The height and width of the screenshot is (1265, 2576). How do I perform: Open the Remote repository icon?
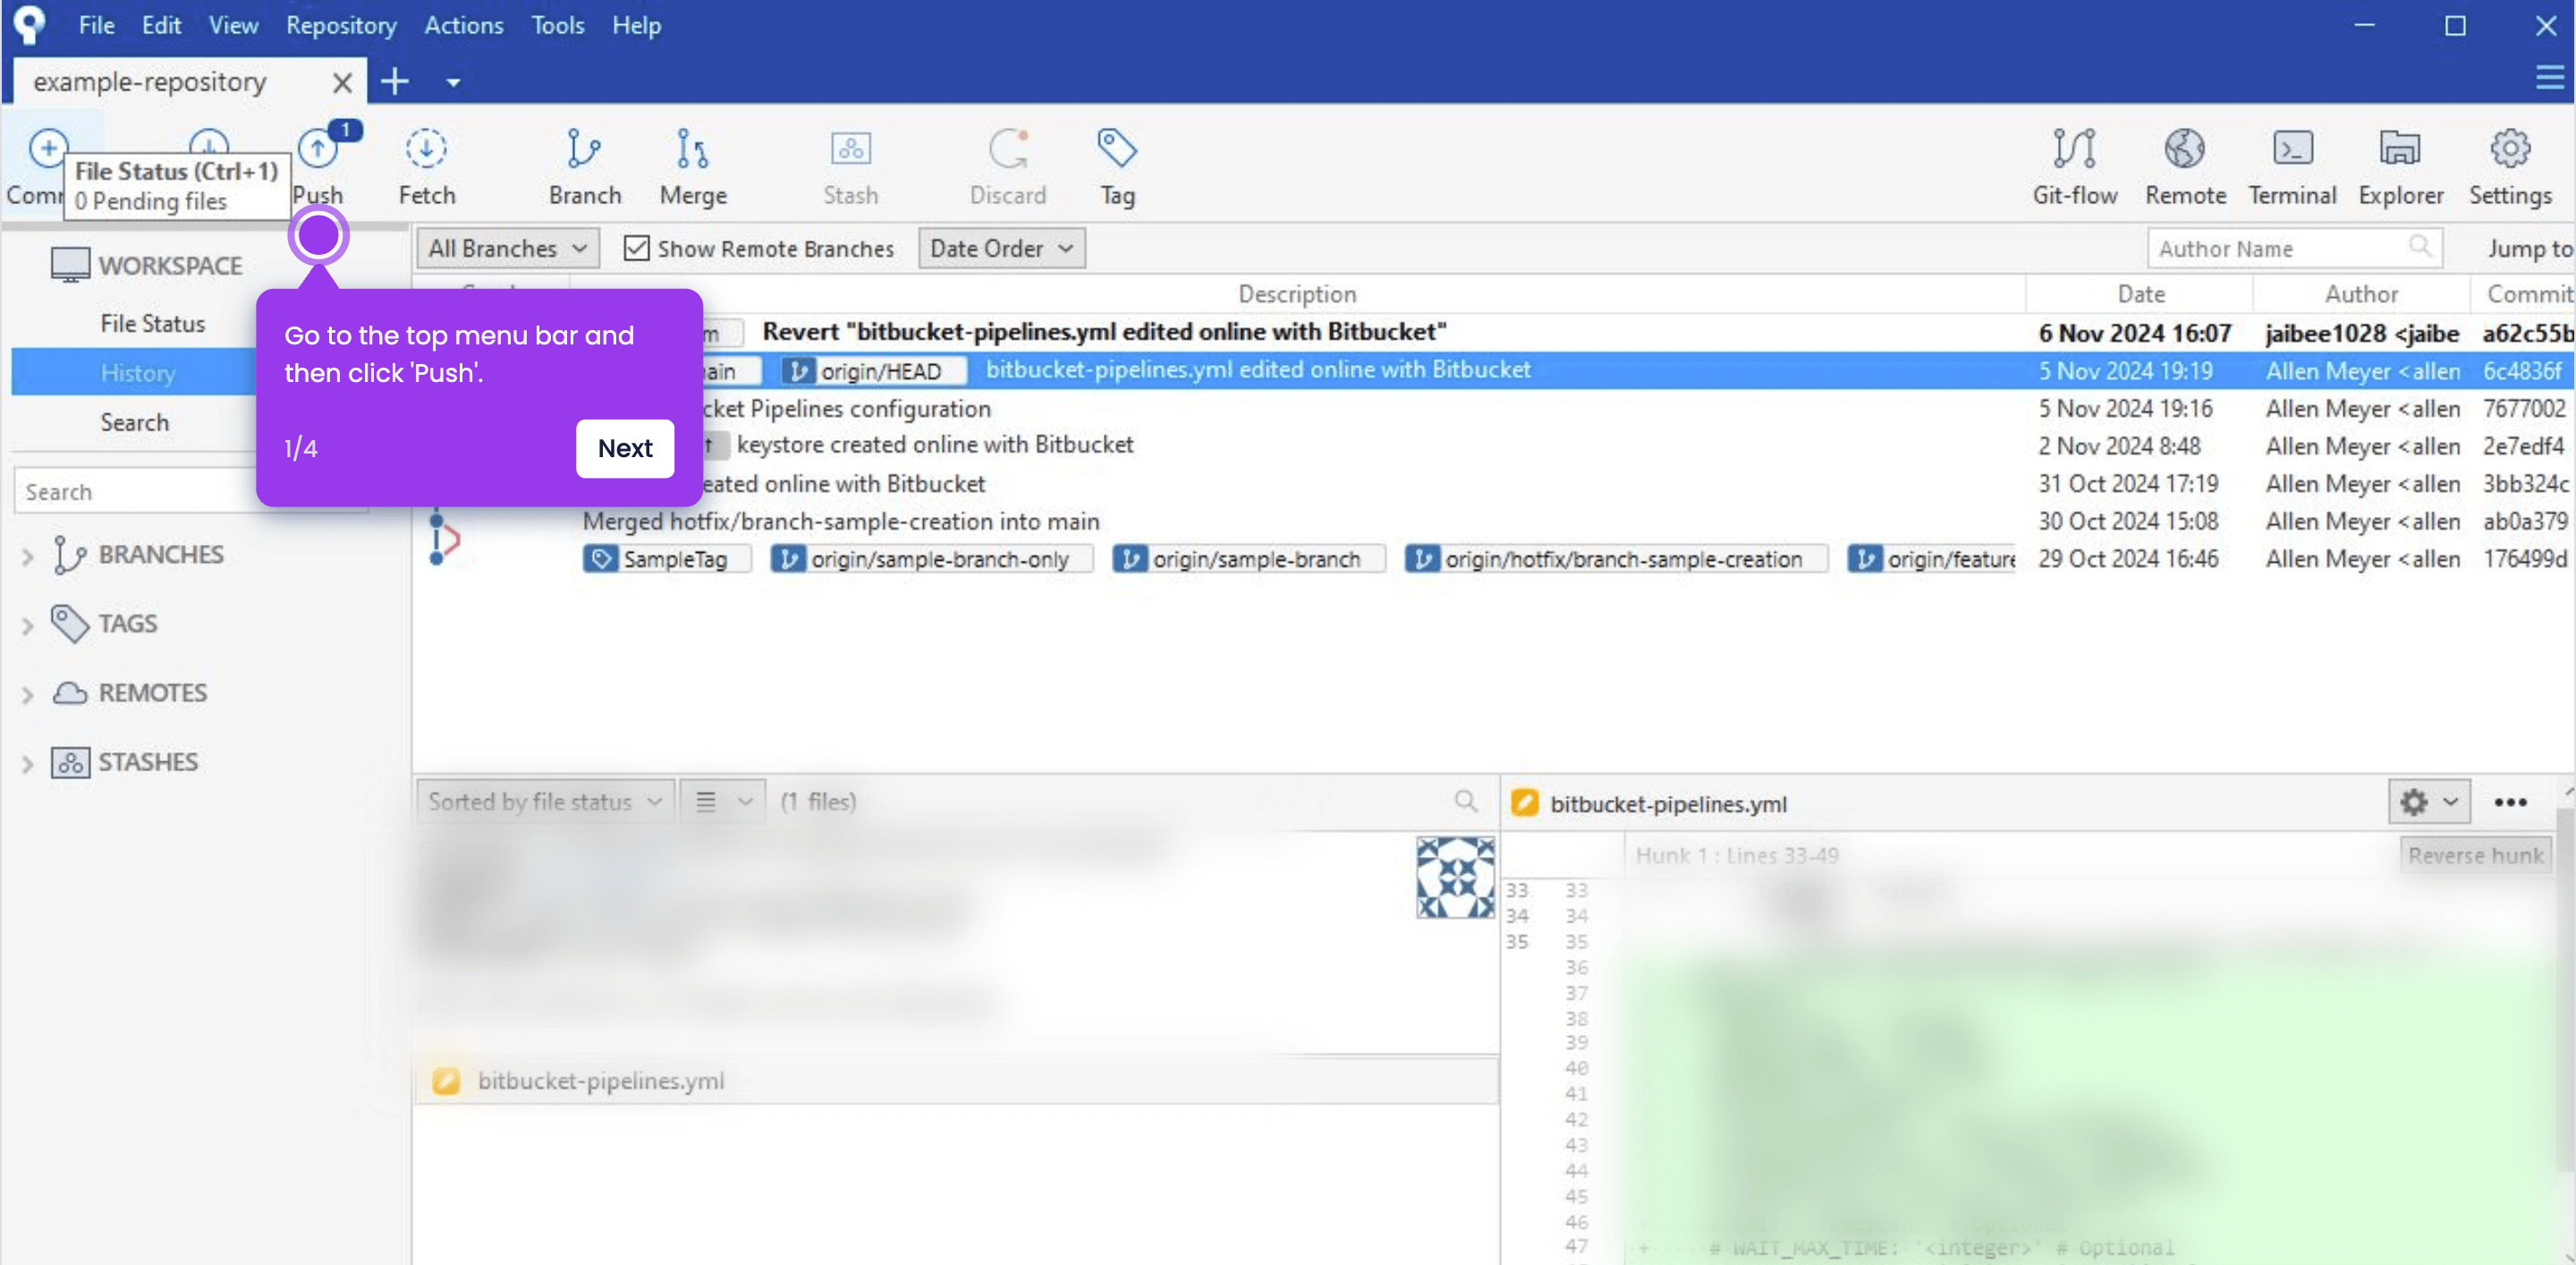pyautogui.click(x=2184, y=150)
